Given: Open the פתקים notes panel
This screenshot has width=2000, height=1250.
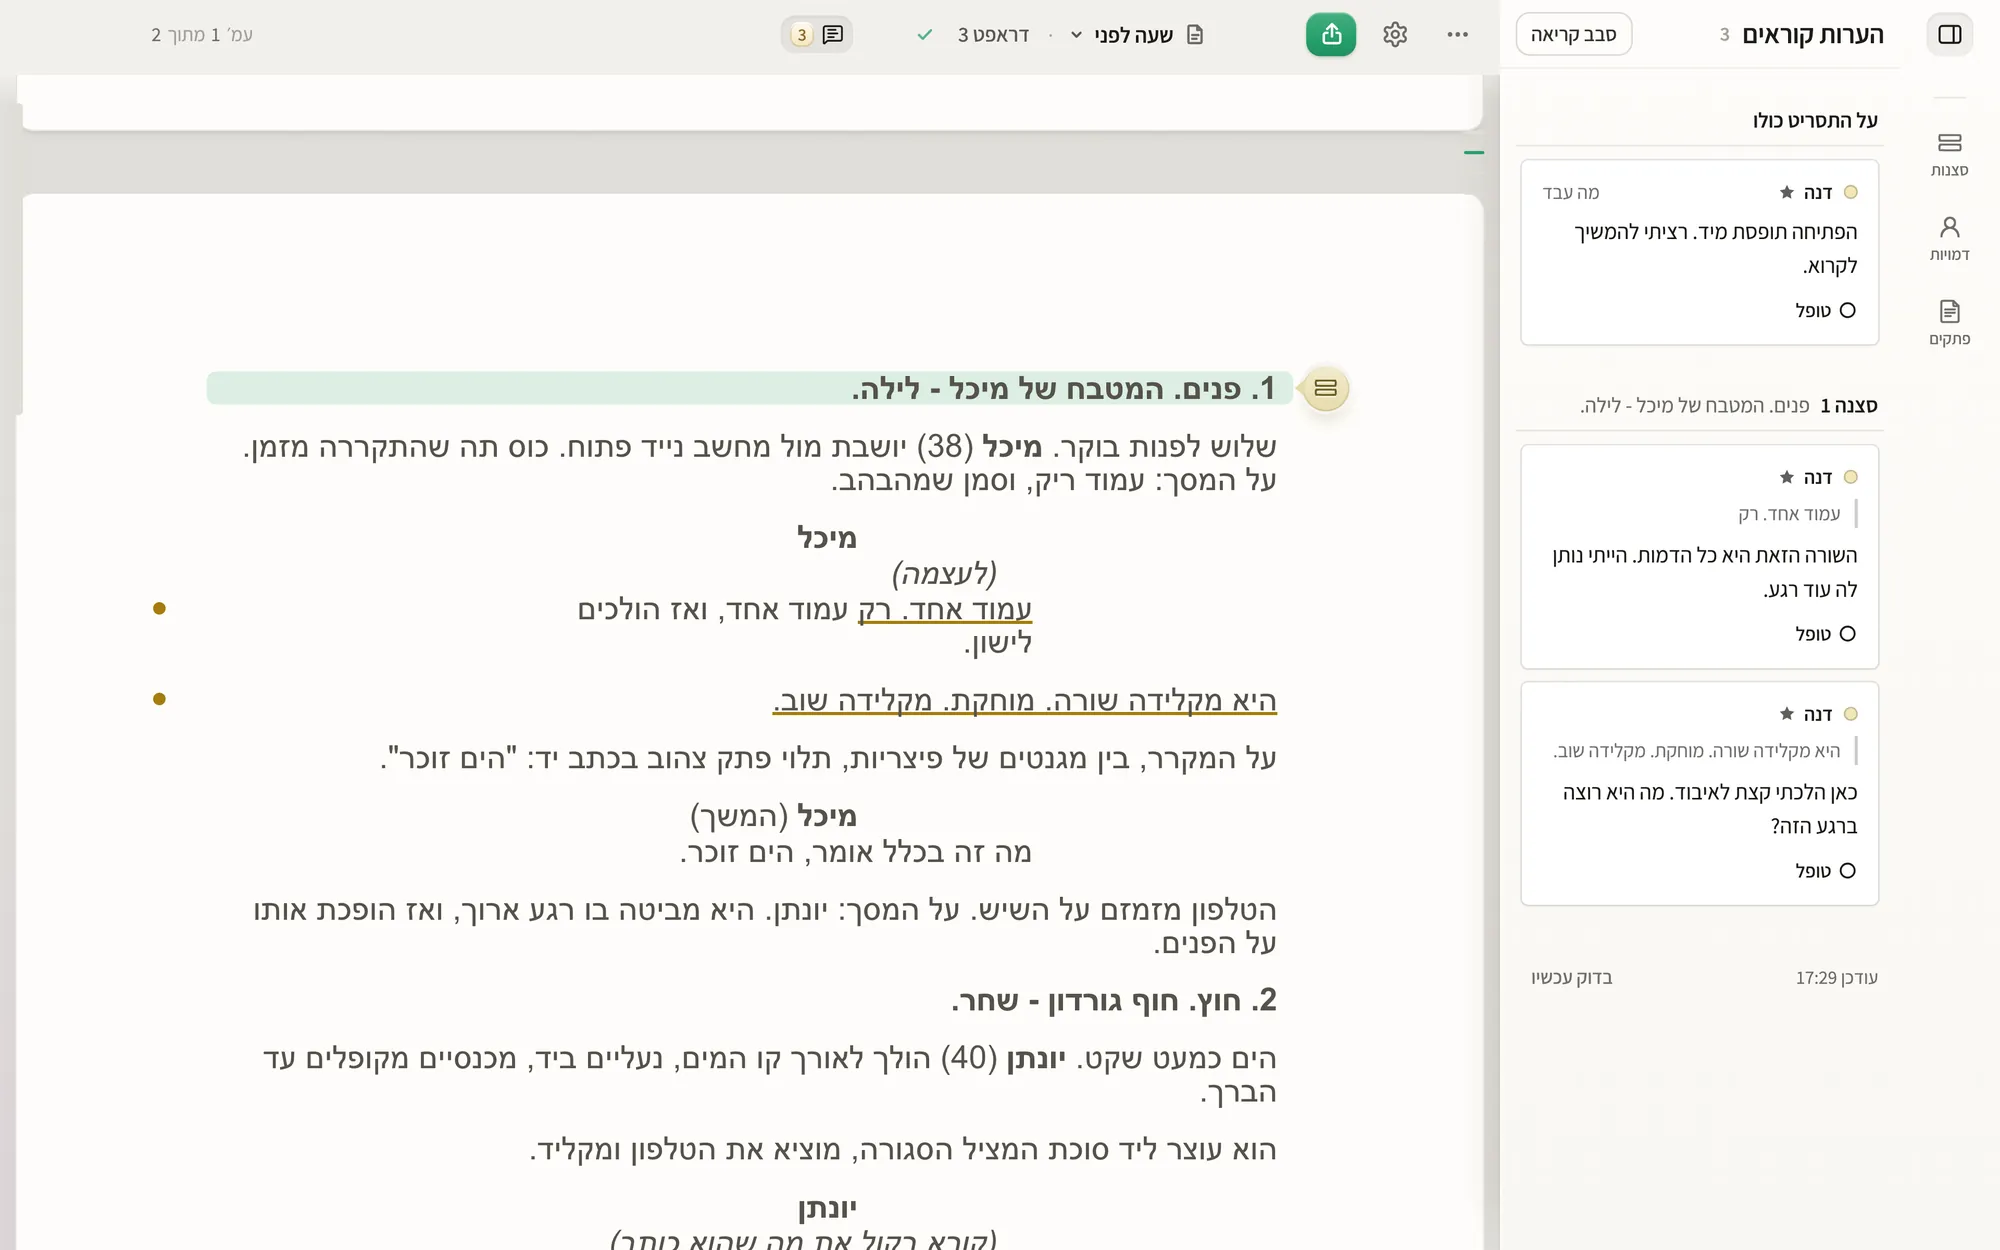Looking at the screenshot, I should pyautogui.click(x=1949, y=324).
